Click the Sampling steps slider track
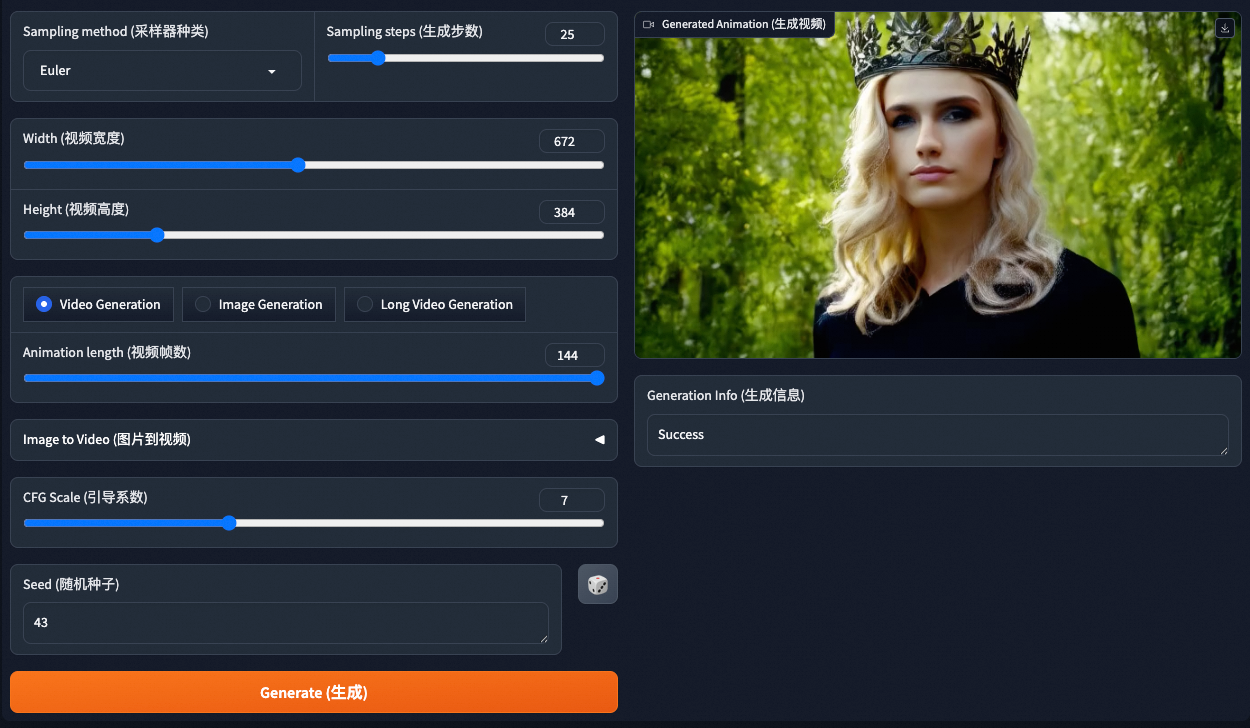This screenshot has height=728, width=1250. (x=466, y=58)
